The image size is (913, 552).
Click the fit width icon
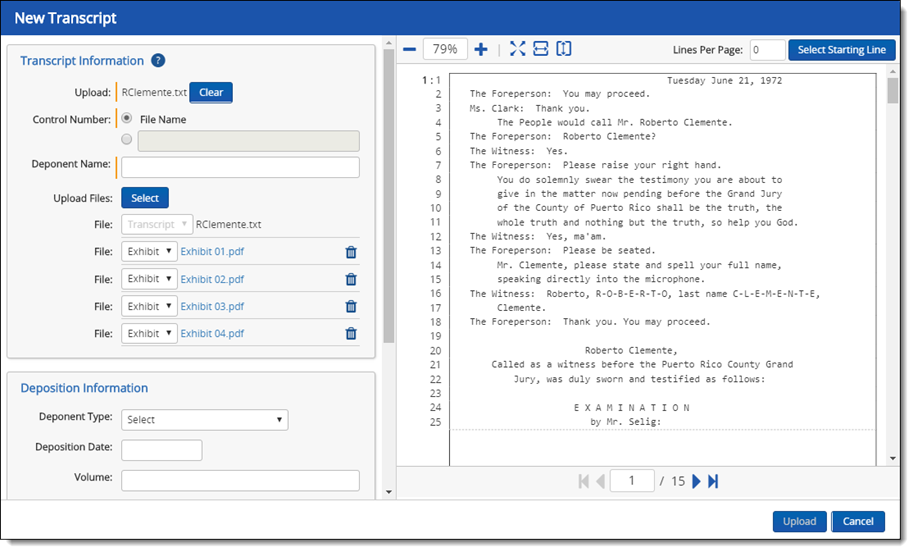coord(541,50)
